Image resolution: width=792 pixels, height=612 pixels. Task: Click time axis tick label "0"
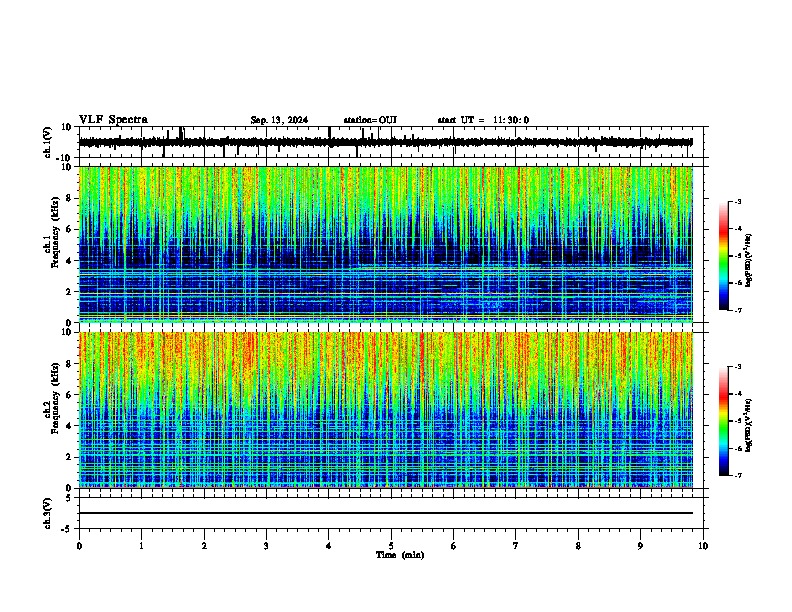pyautogui.click(x=79, y=546)
